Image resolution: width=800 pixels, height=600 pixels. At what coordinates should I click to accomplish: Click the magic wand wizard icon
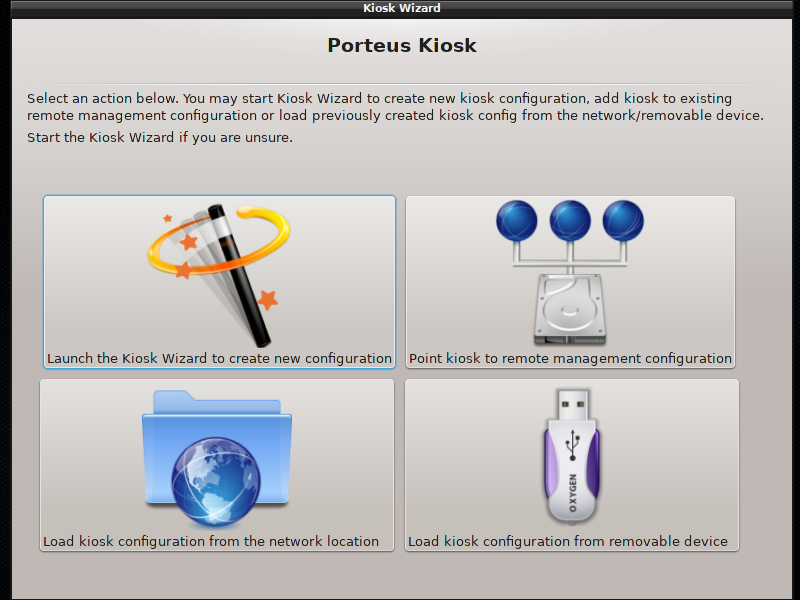click(x=219, y=276)
